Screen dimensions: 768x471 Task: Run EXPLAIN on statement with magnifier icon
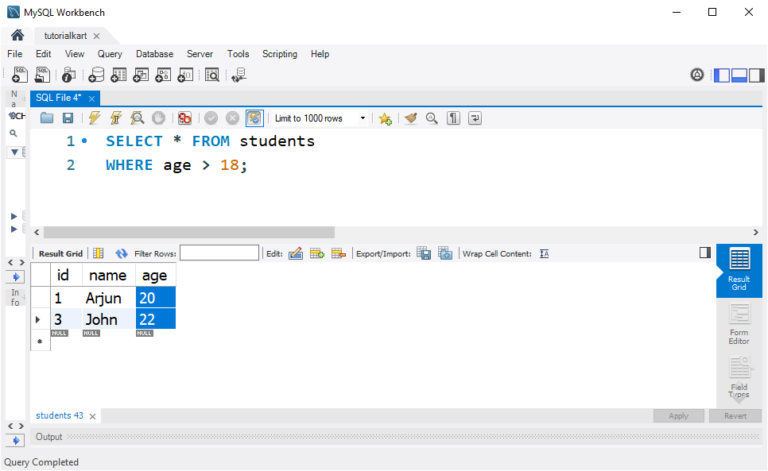[137, 118]
